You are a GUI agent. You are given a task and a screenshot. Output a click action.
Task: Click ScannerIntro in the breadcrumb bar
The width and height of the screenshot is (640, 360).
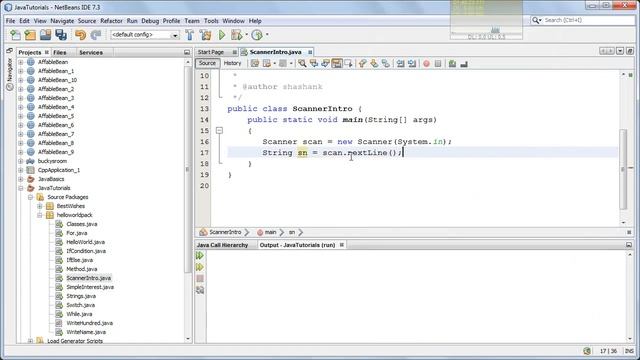coord(225,232)
